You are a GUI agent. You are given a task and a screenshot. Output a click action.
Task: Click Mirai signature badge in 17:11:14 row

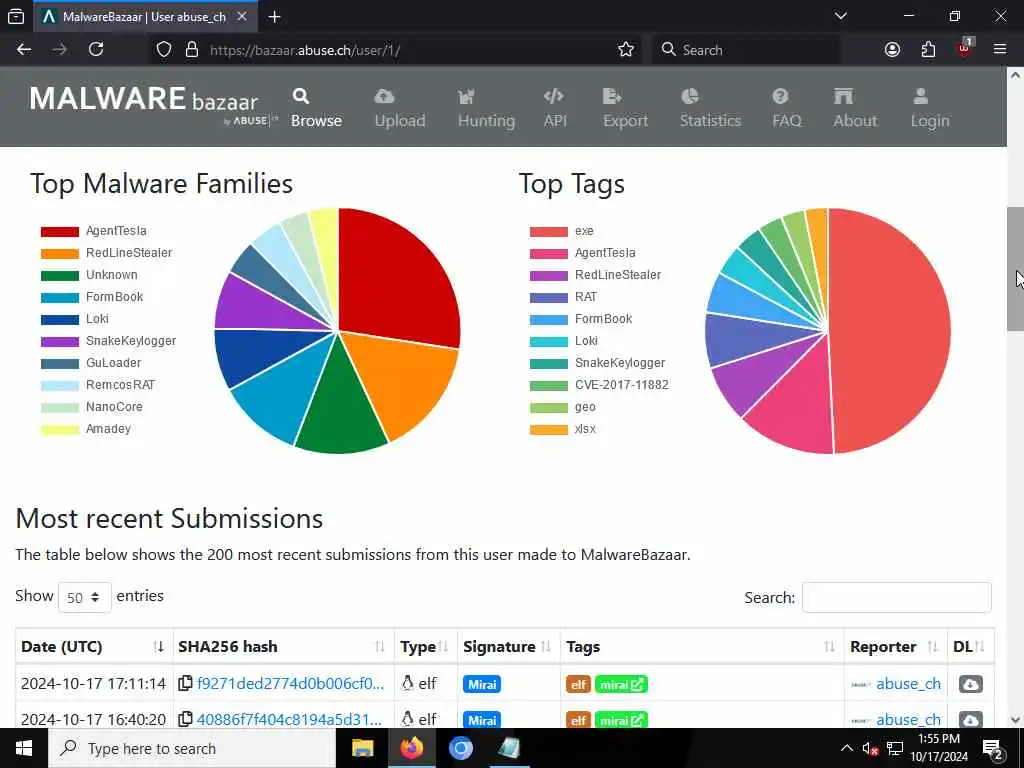482,684
